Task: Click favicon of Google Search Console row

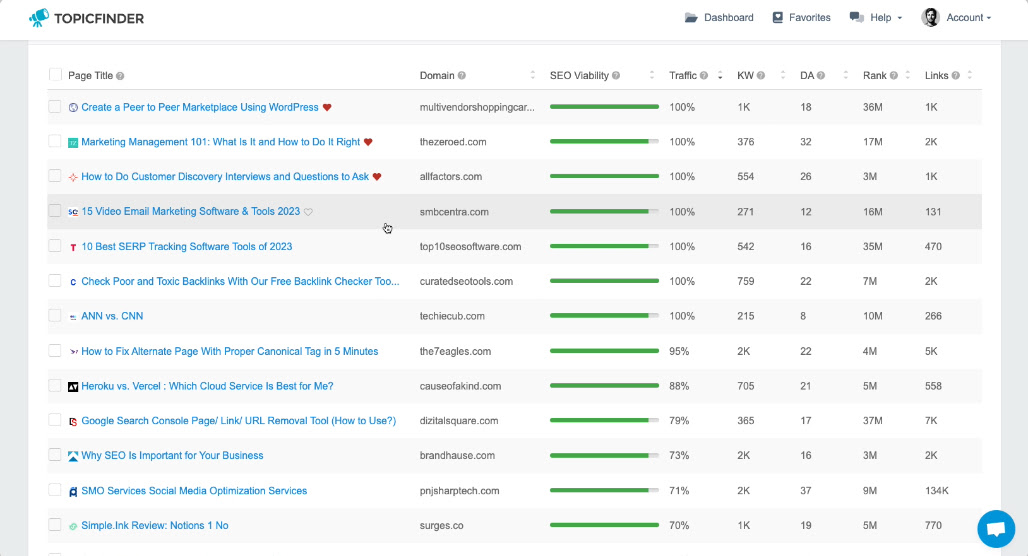Action: [x=73, y=422]
